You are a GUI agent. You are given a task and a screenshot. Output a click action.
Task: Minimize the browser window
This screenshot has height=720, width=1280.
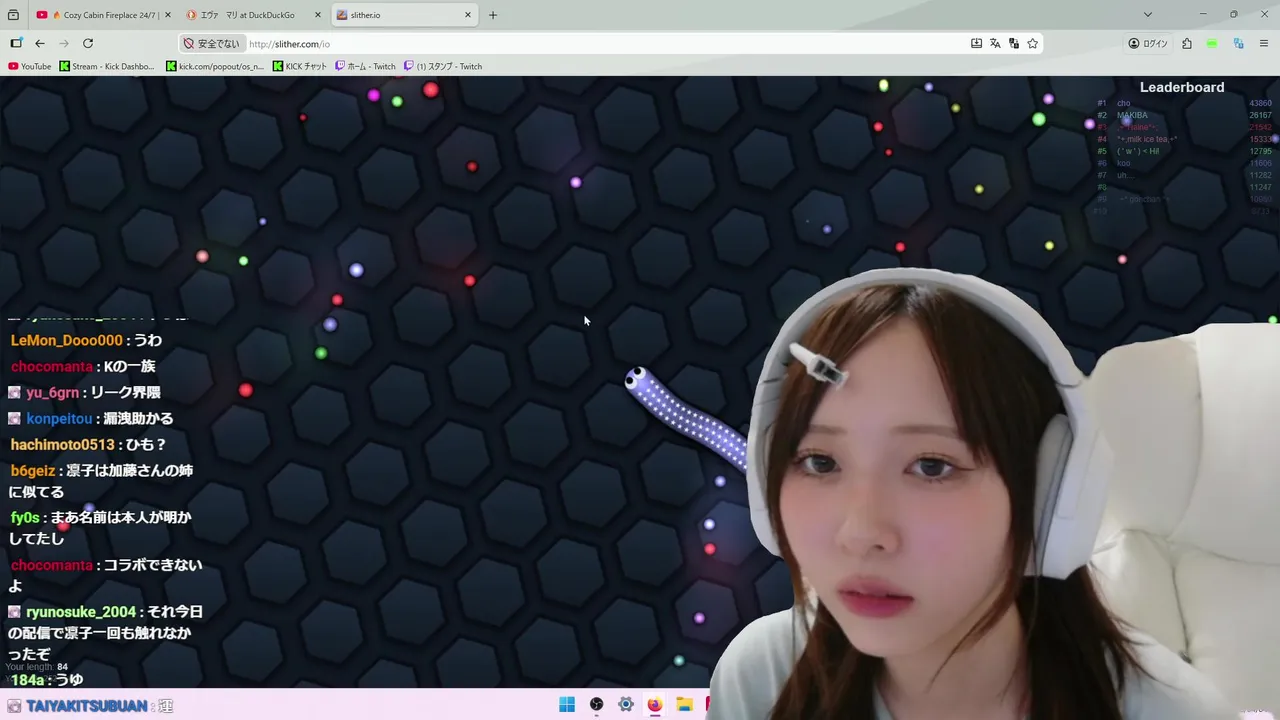pyautogui.click(x=1203, y=14)
